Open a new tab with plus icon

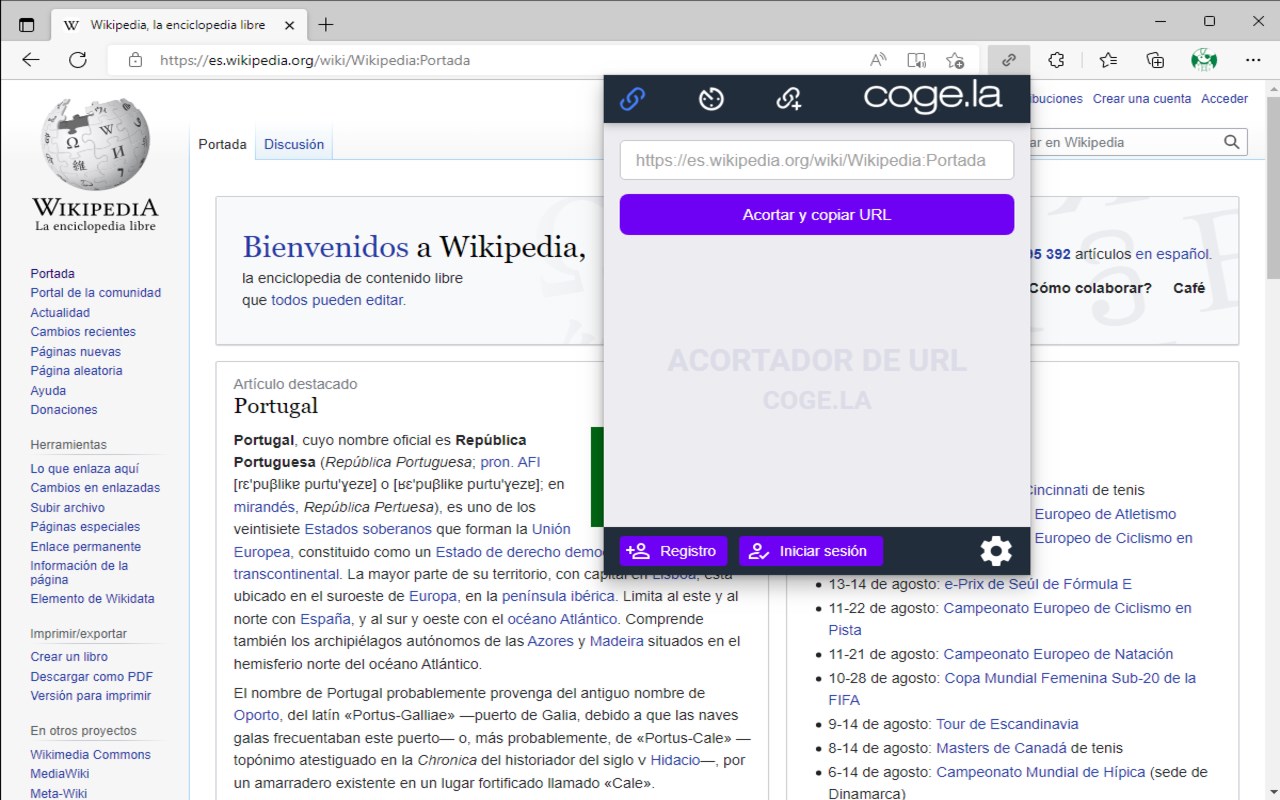tap(326, 24)
